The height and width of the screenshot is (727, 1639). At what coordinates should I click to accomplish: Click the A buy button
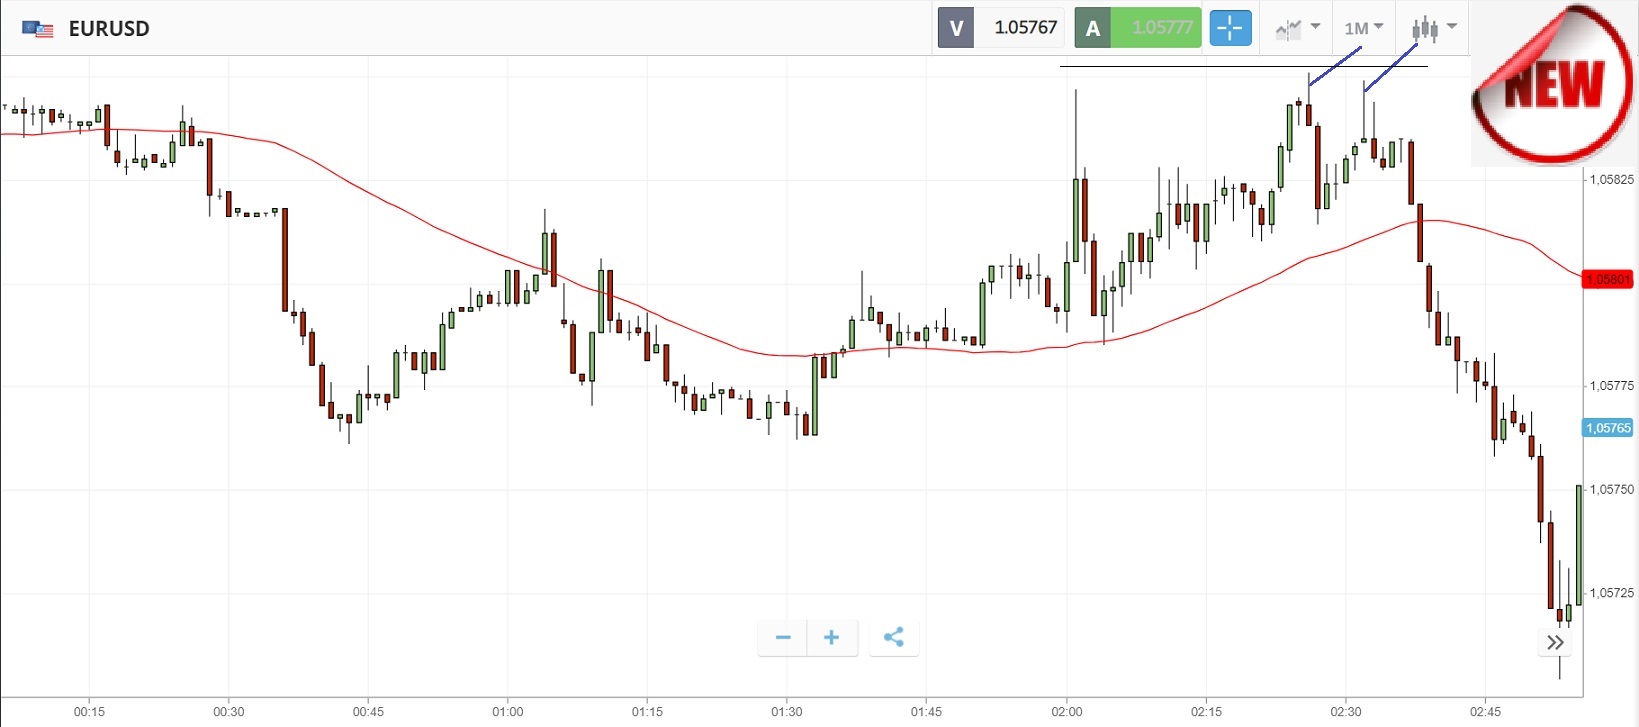click(x=1093, y=28)
